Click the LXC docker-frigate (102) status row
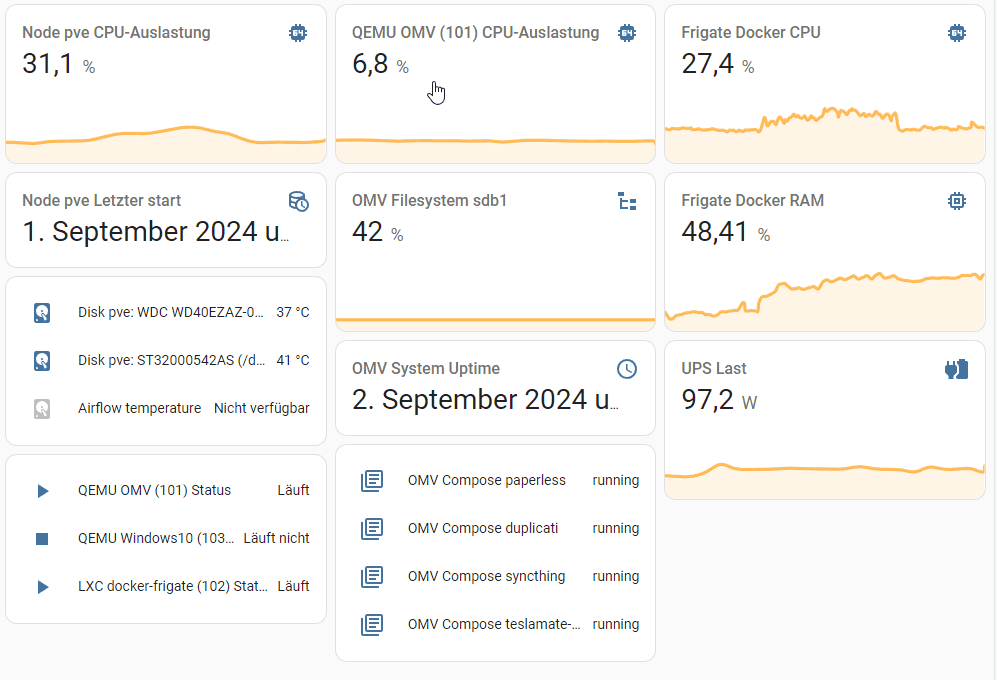Screen dimensions: 997x680 pyautogui.click(x=170, y=587)
